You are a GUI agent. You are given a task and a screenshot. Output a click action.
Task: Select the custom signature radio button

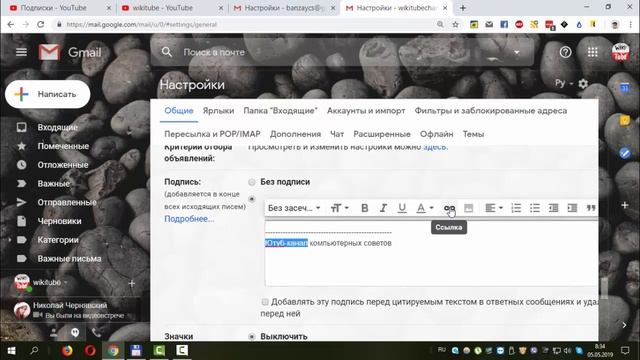pos(252,199)
